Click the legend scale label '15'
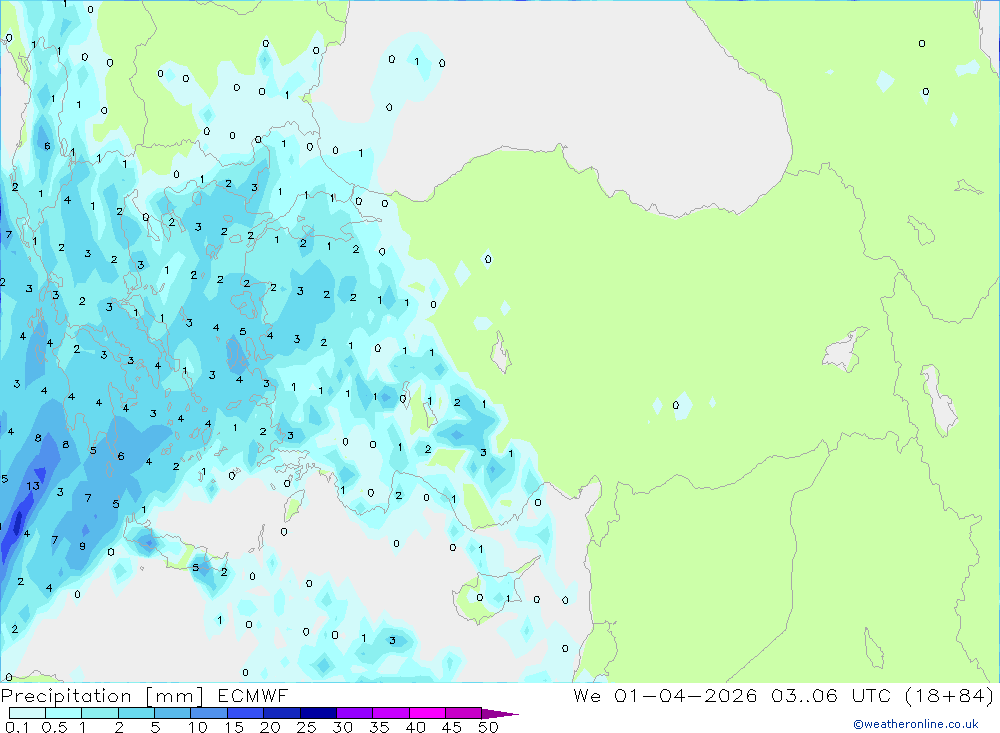The height and width of the screenshot is (733, 1000). click(x=234, y=727)
